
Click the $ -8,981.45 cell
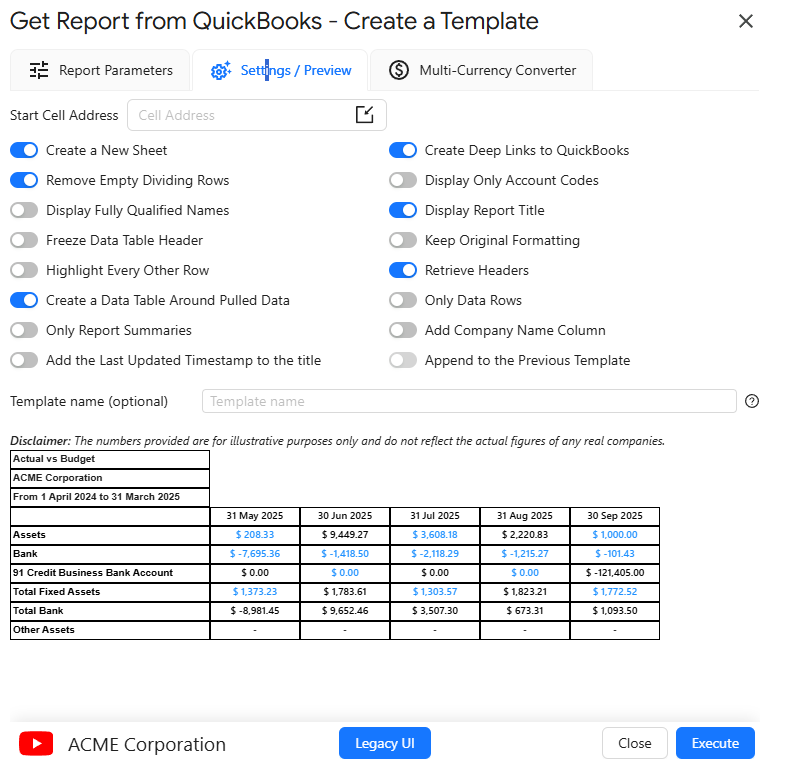pyautogui.click(x=255, y=611)
